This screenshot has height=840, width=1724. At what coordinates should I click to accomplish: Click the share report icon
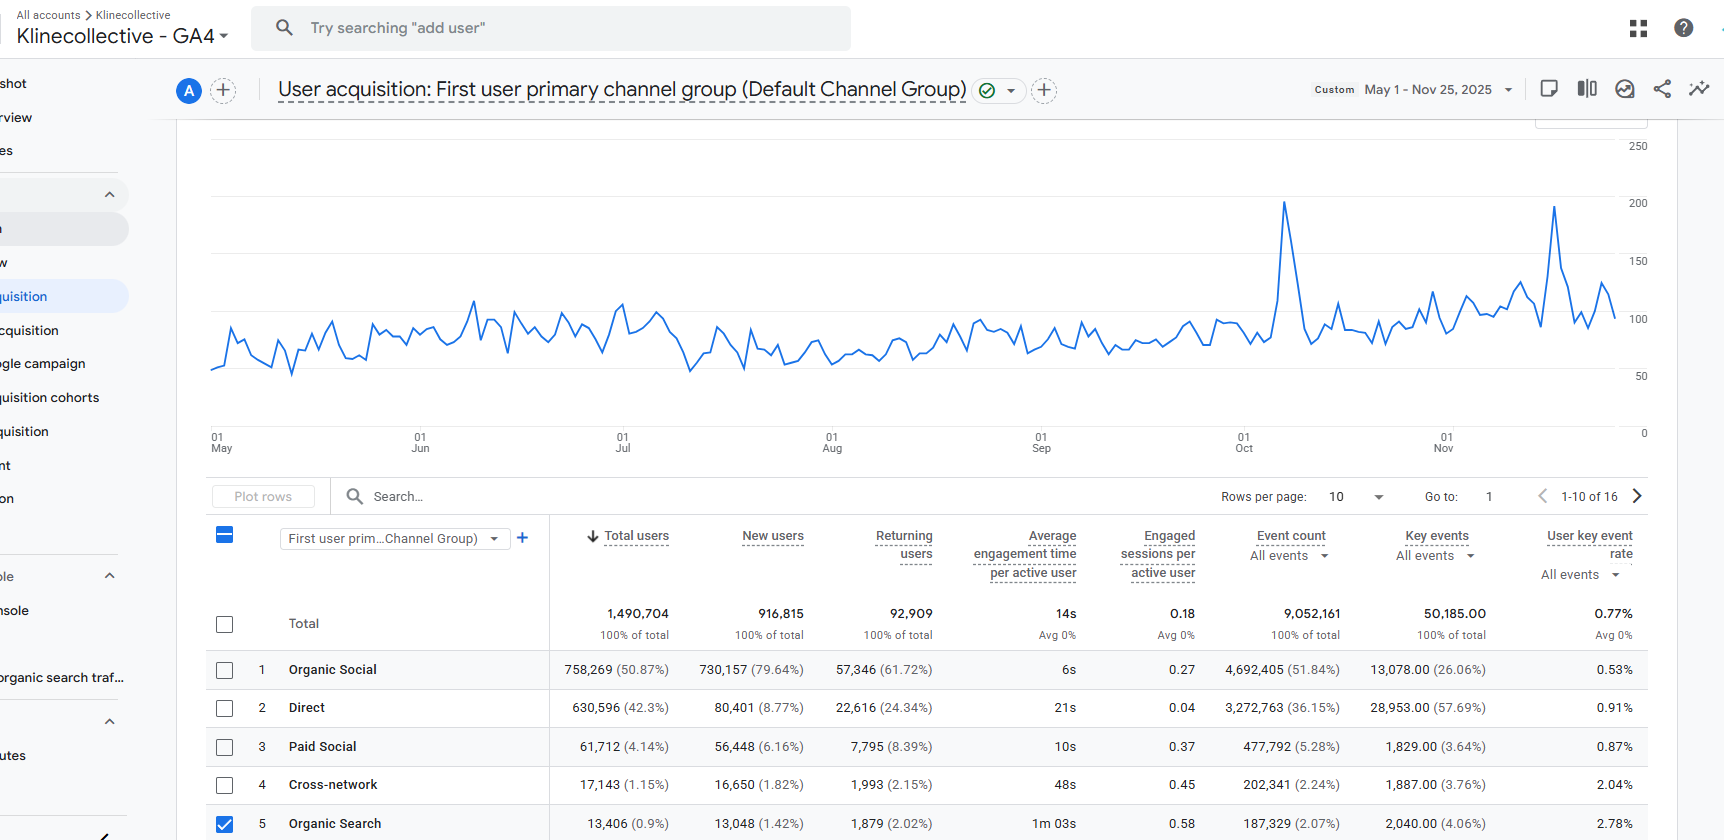(1662, 89)
